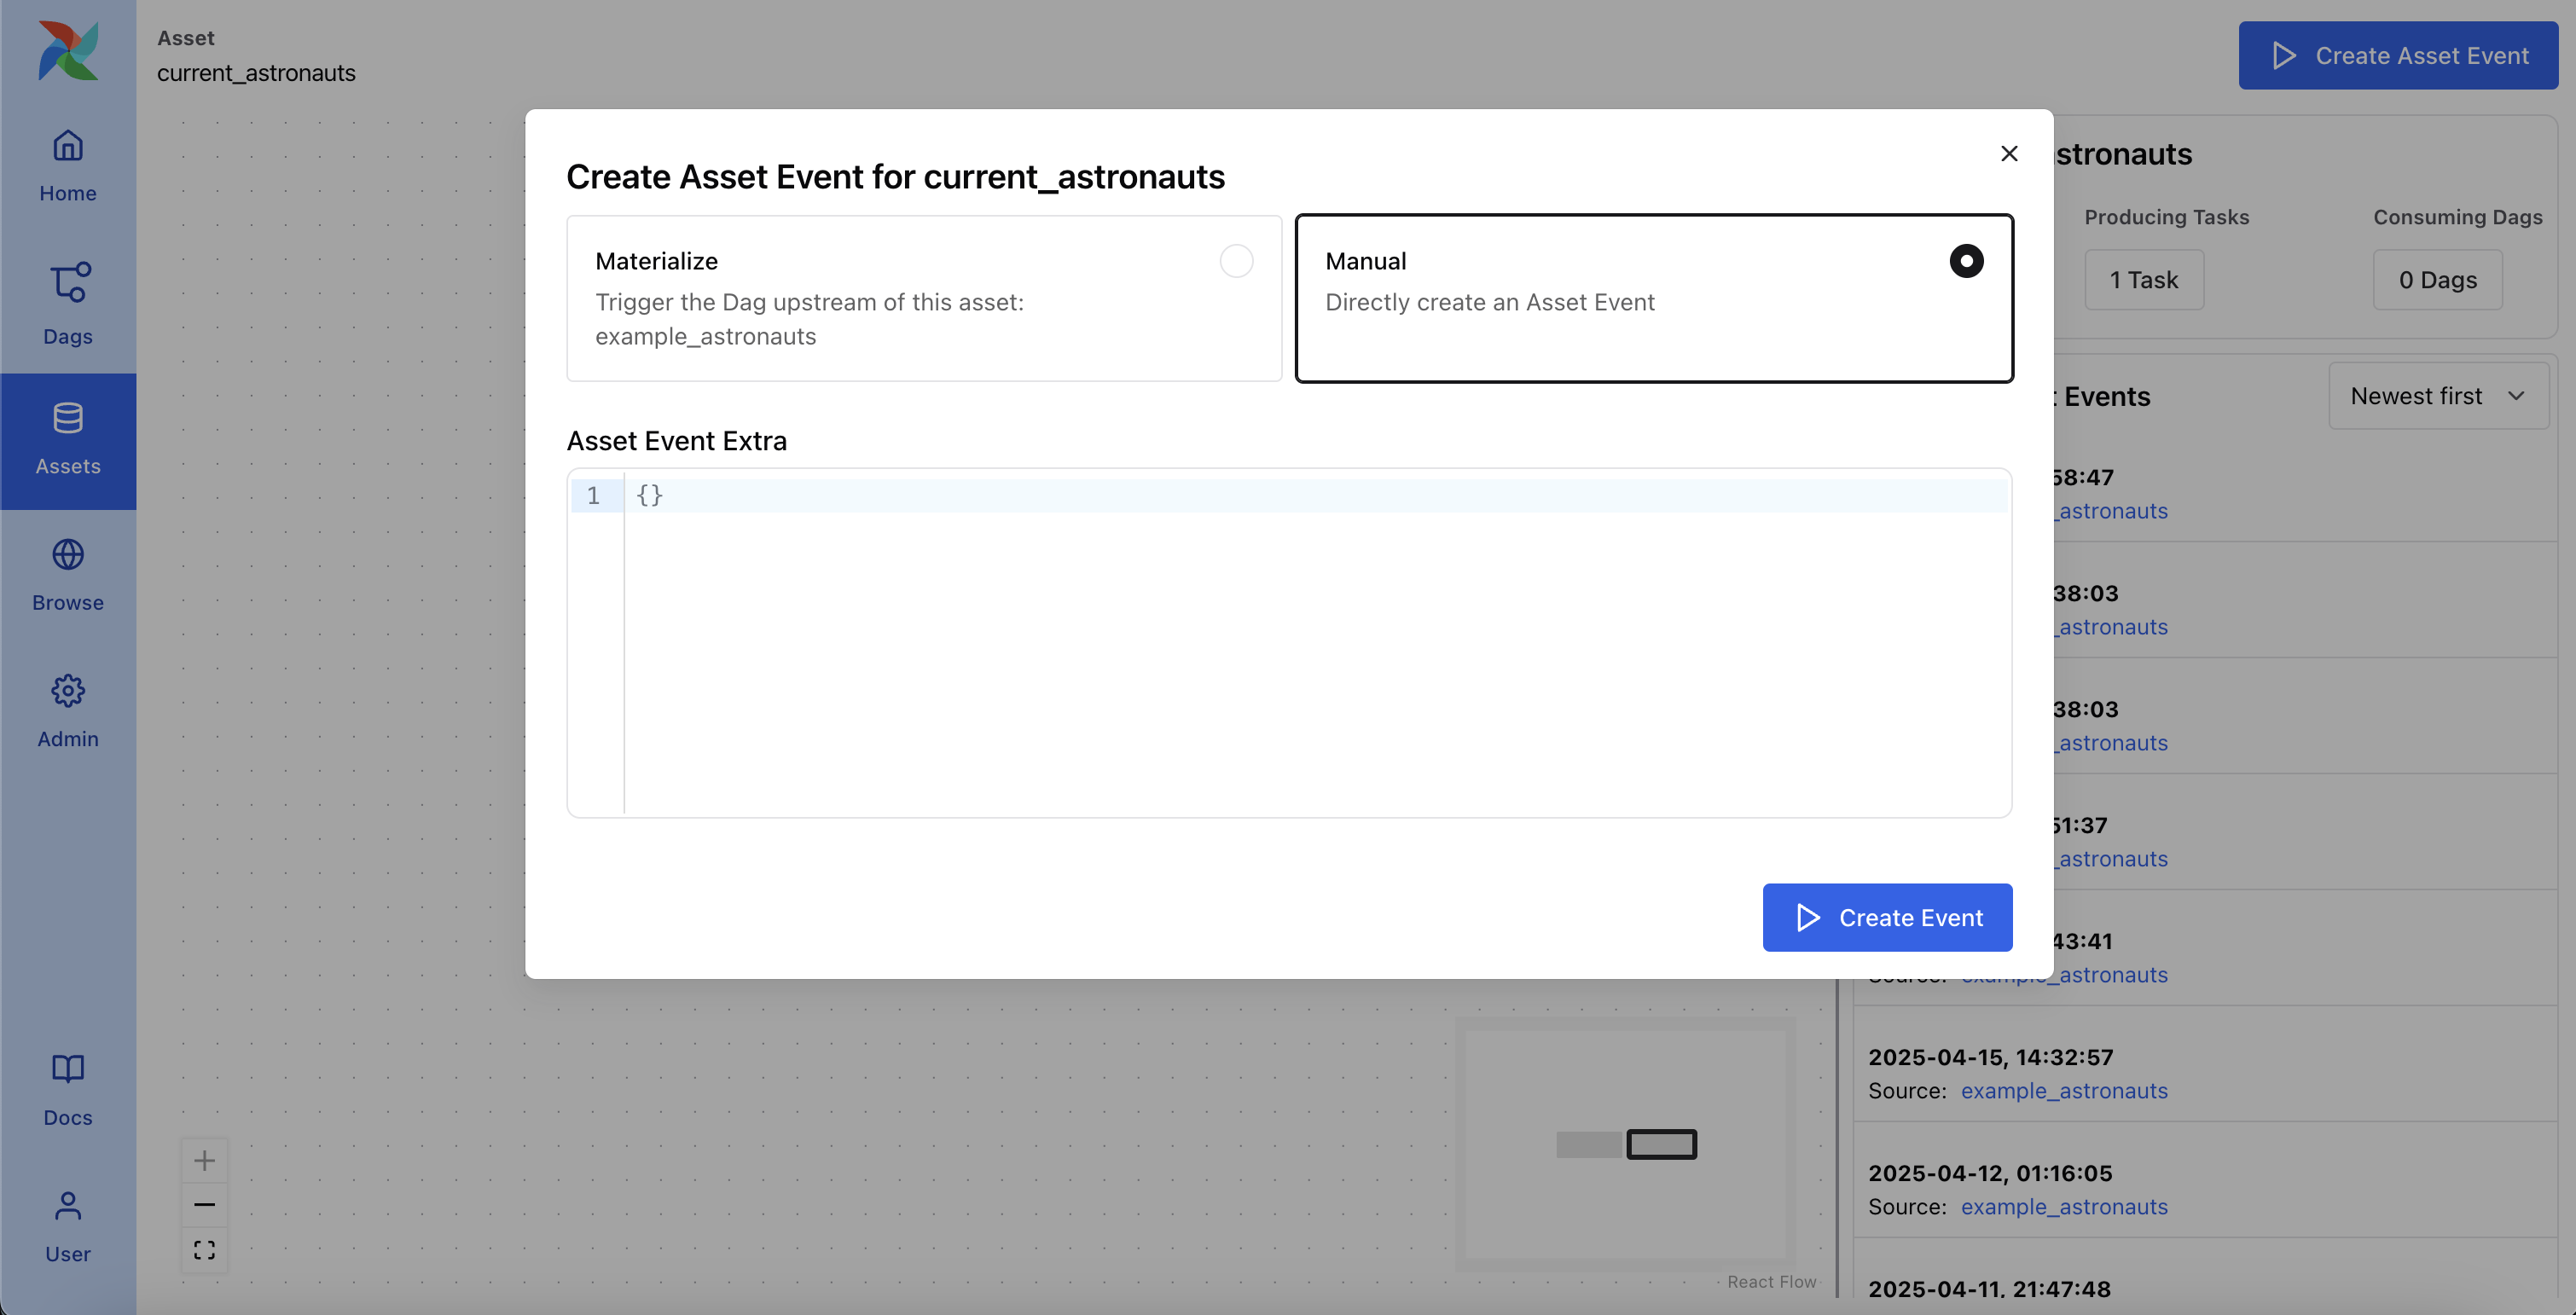Image resolution: width=2576 pixels, height=1315 pixels.
Task: Go to the Assets section
Action: click(x=68, y=441)
